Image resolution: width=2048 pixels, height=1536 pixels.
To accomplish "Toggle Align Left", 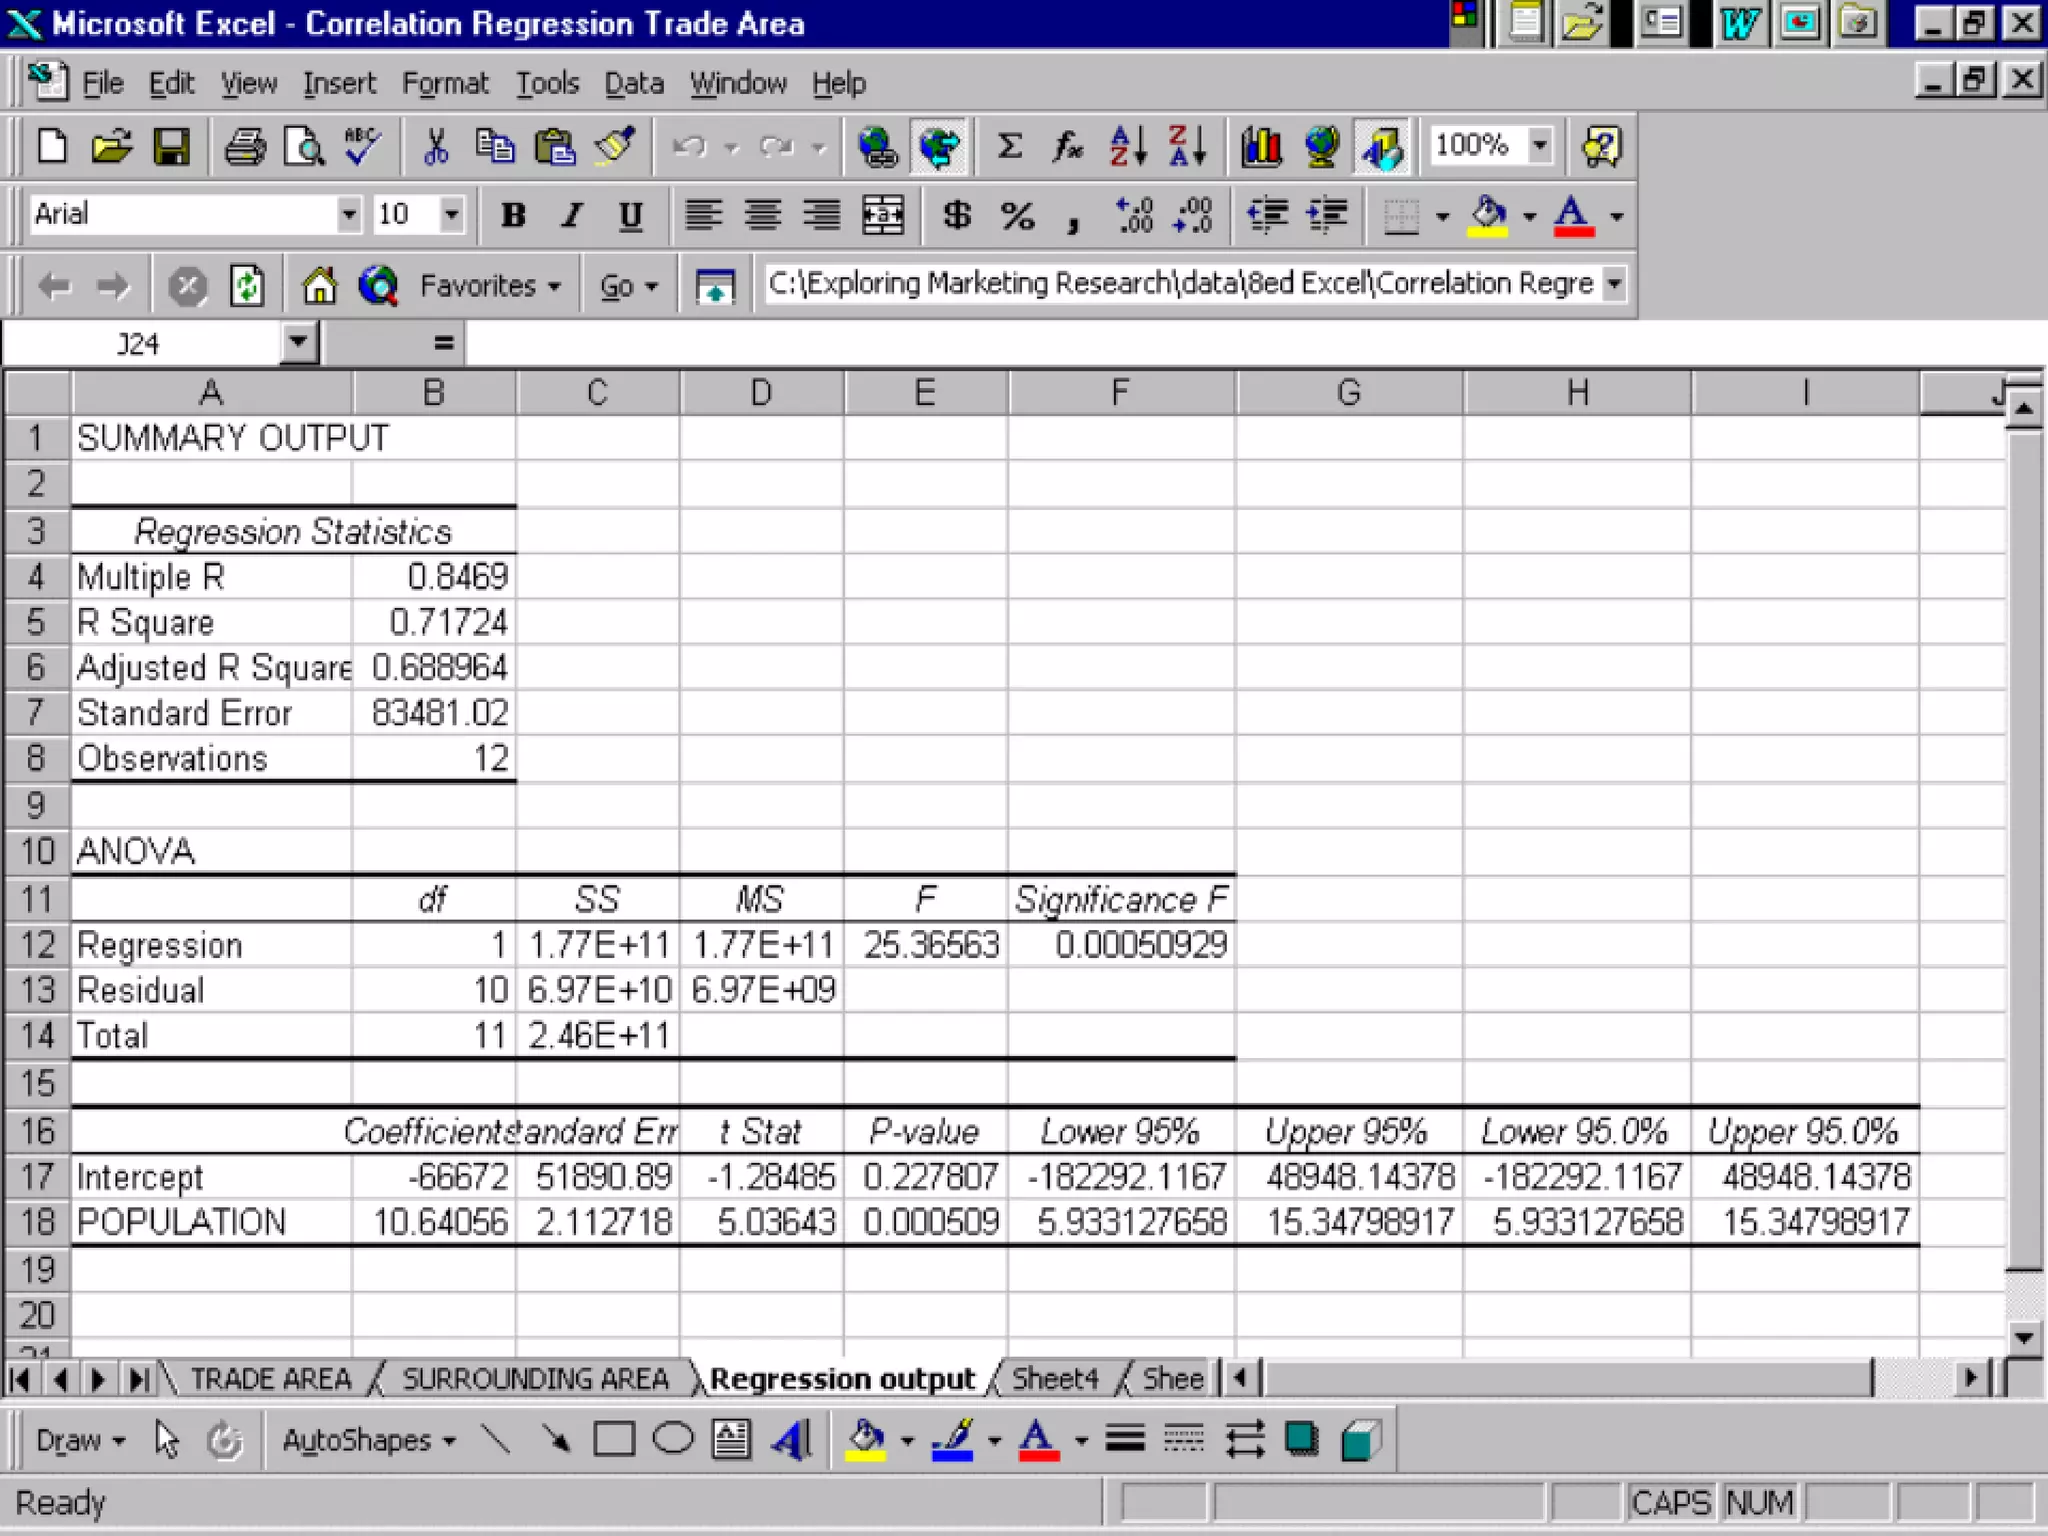I will [704, 215].
